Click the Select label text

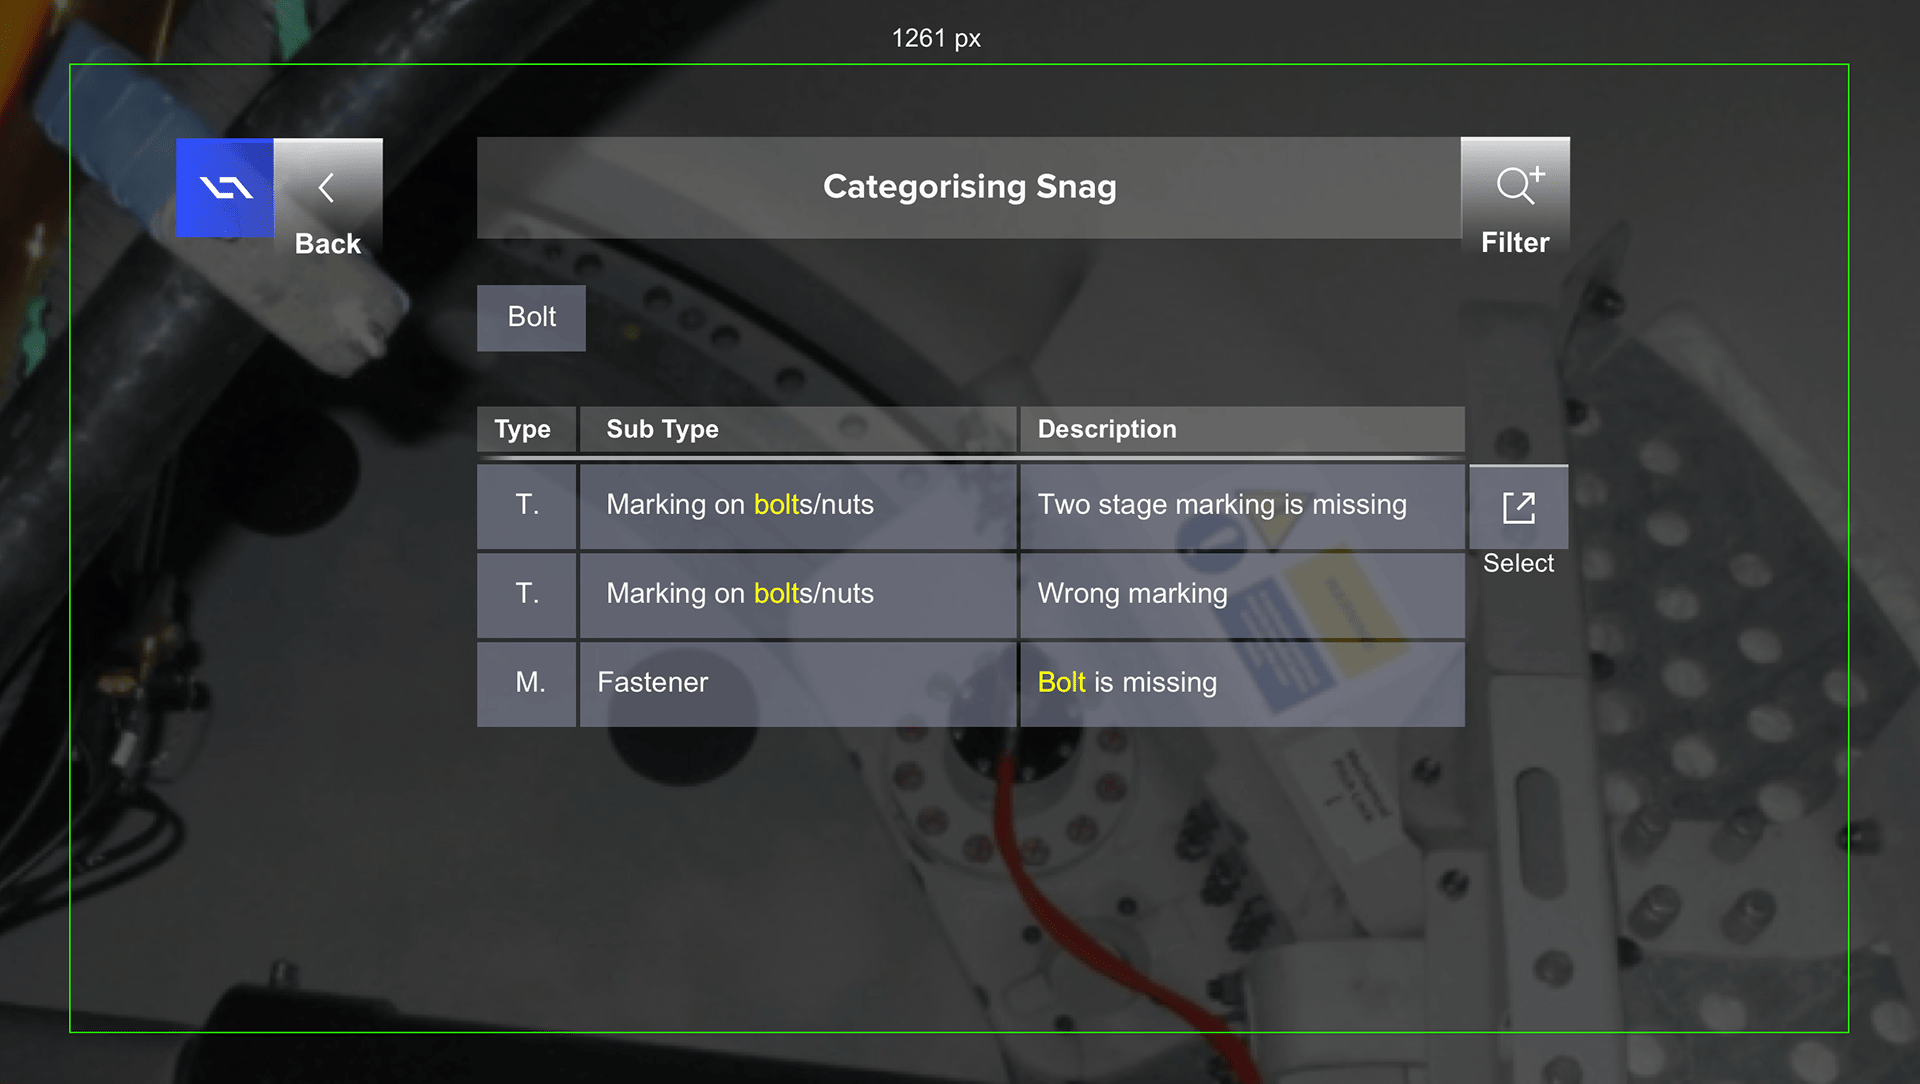click(1518, 563)
